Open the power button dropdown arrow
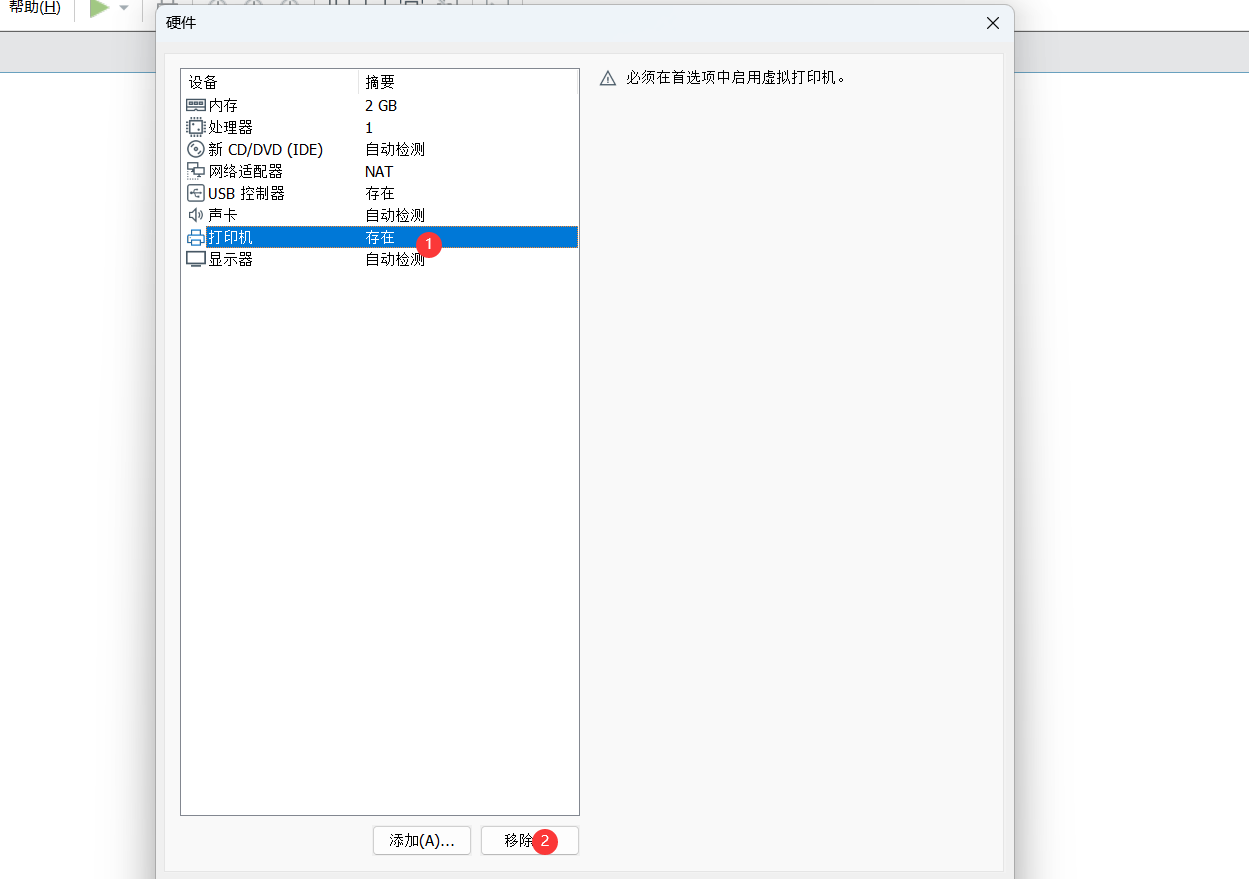The image size is (1249, 879). [123, 10]
